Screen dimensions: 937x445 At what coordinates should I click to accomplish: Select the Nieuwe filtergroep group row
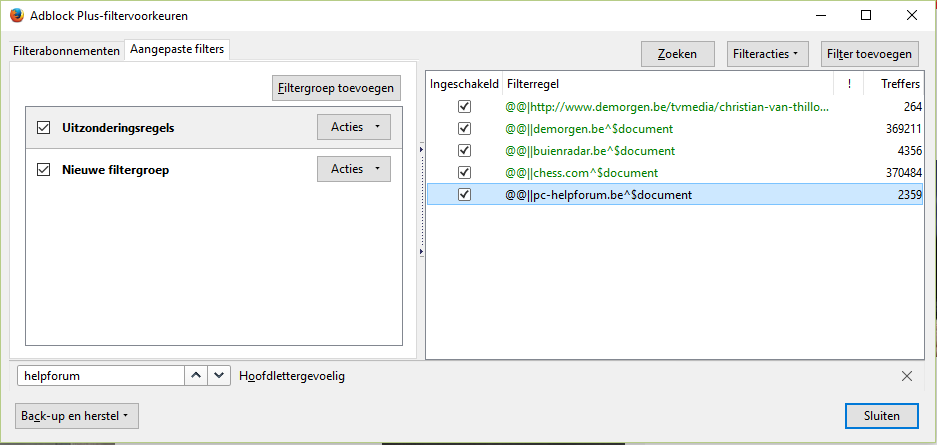click(214, 170)
